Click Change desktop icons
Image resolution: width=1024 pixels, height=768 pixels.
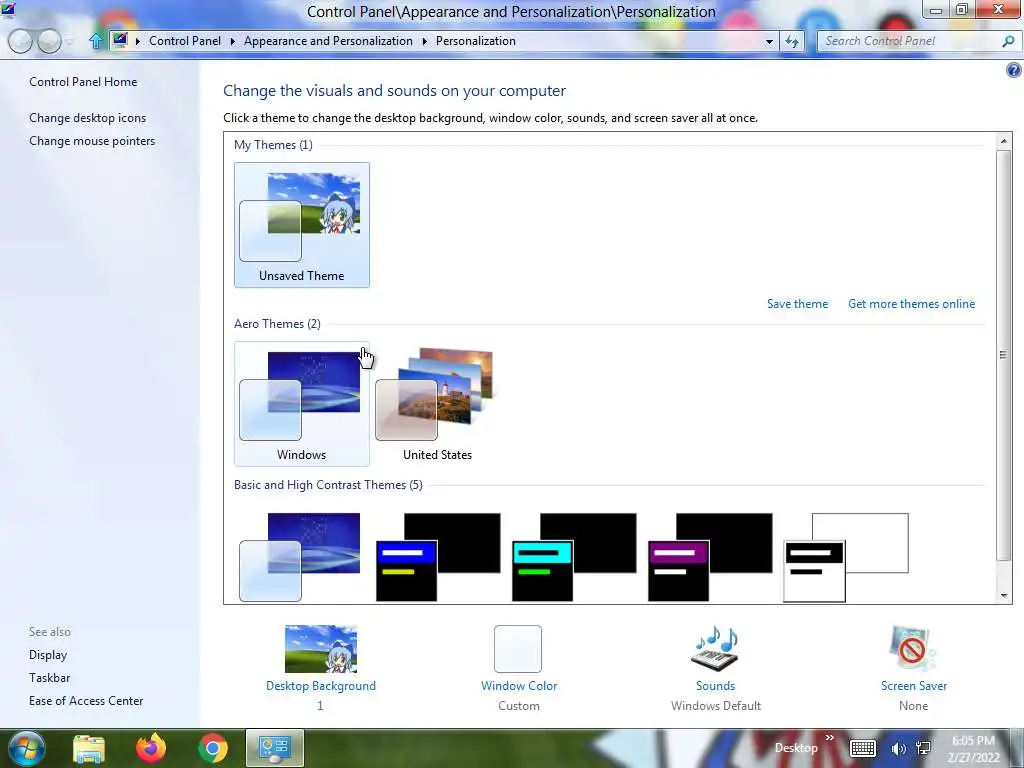click(88, 118)
